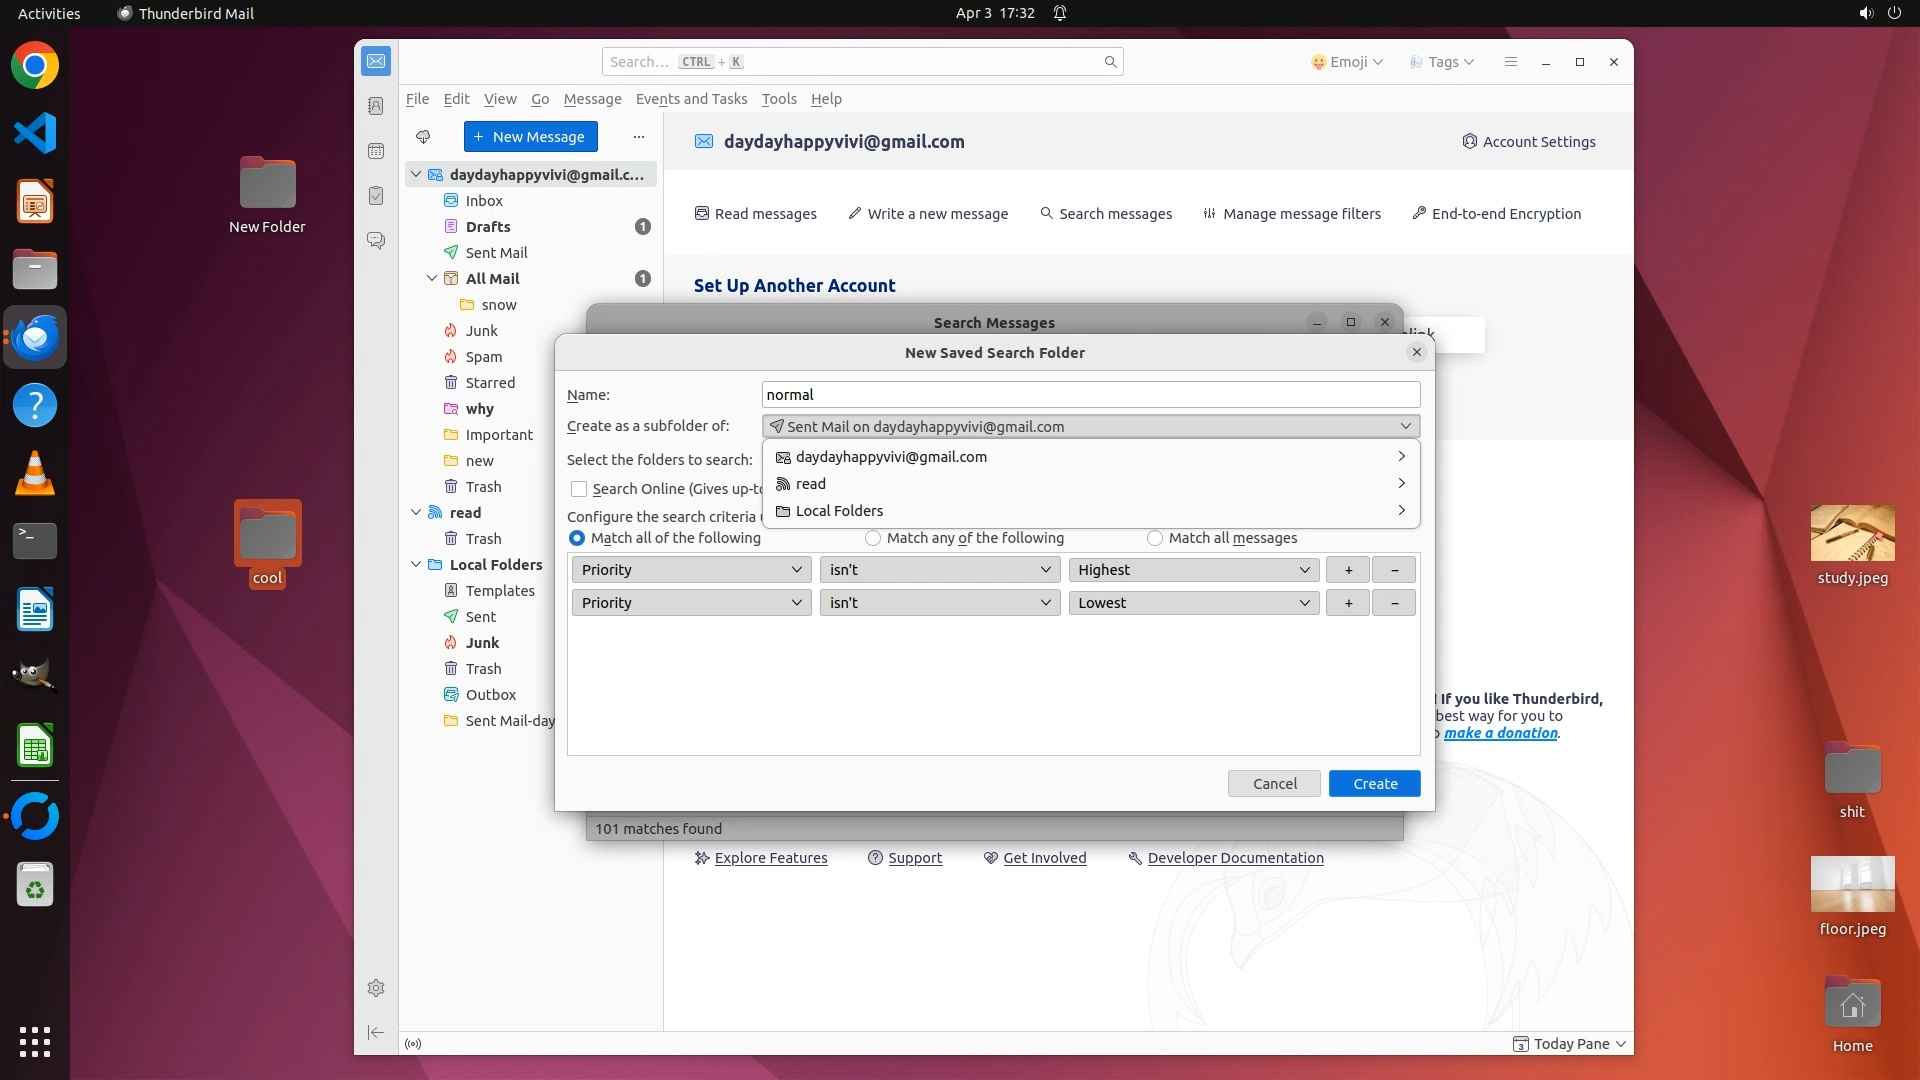Viewport: 1920px width, 1080px height.
Task: Open the Highest priority value dropdown
Action: [1193, 570]
